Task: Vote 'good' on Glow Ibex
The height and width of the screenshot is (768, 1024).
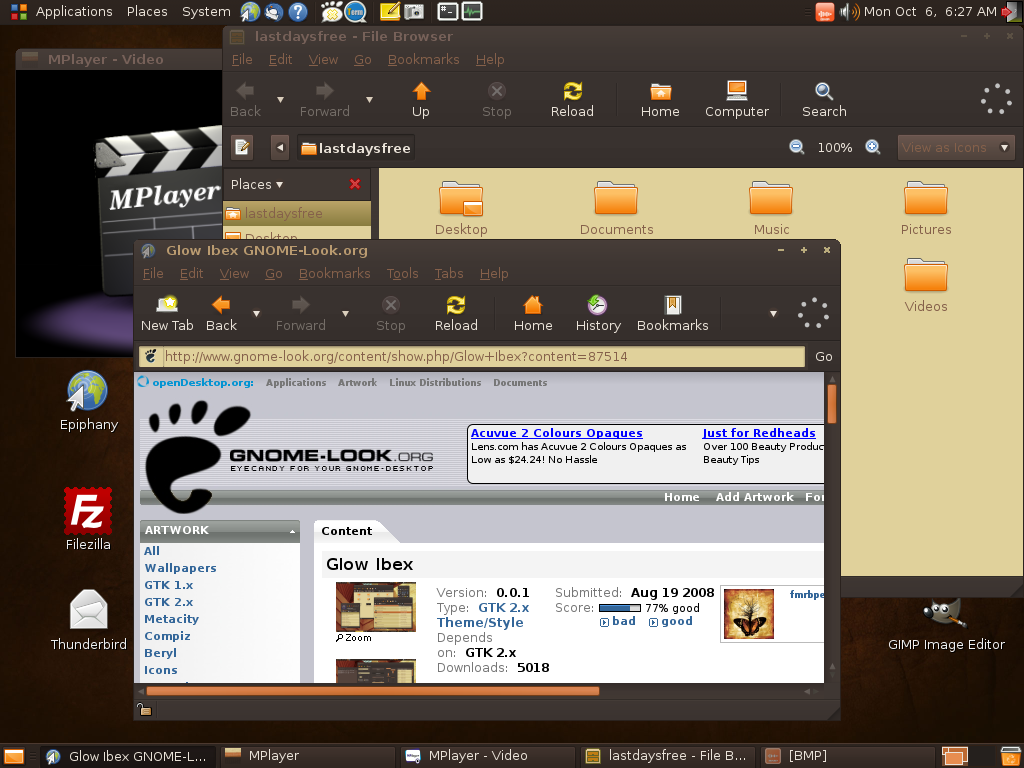Action: (x=671, y=622)
